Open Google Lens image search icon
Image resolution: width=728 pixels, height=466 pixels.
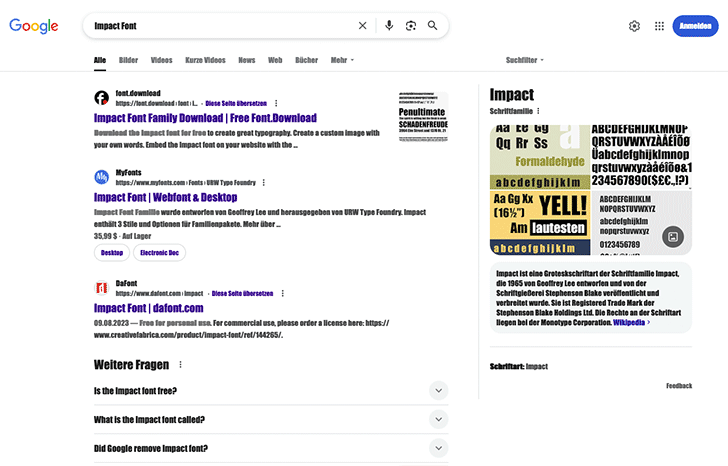point(411,26)
